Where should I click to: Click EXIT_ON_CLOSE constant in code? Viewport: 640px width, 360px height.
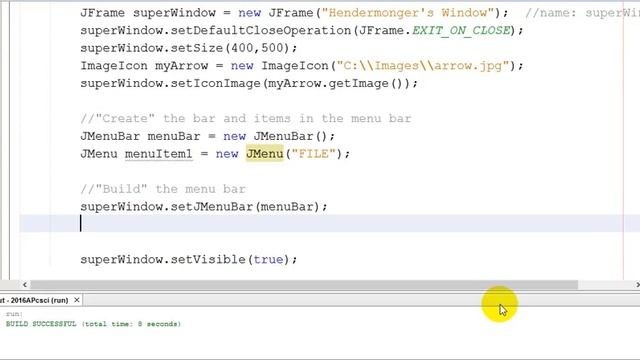[x=461, y=31]
